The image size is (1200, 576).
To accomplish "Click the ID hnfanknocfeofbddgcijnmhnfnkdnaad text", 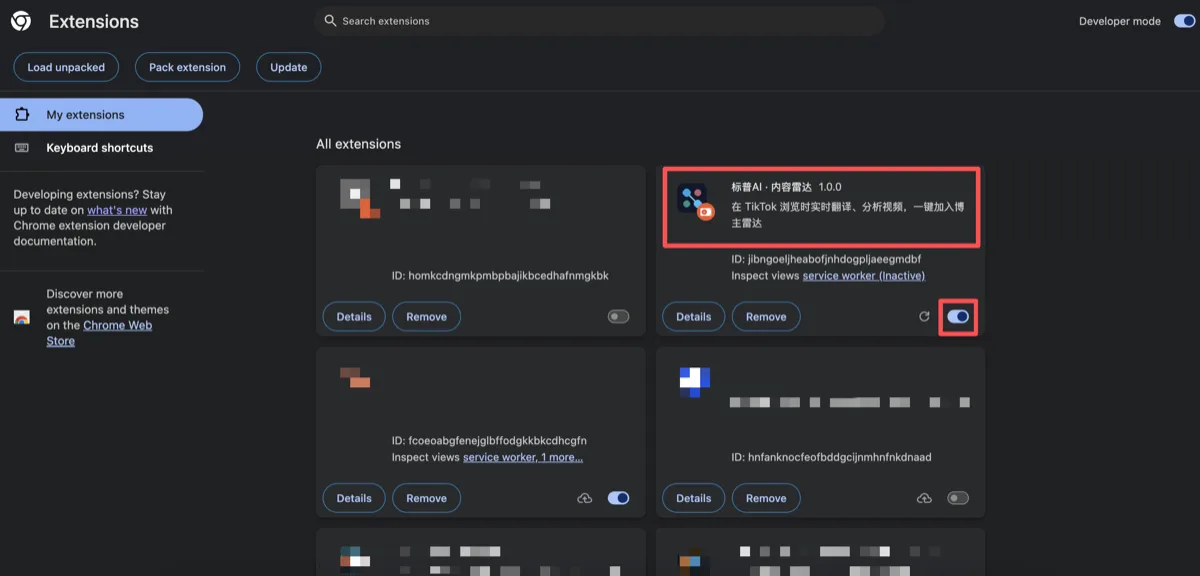I will 831,457.
